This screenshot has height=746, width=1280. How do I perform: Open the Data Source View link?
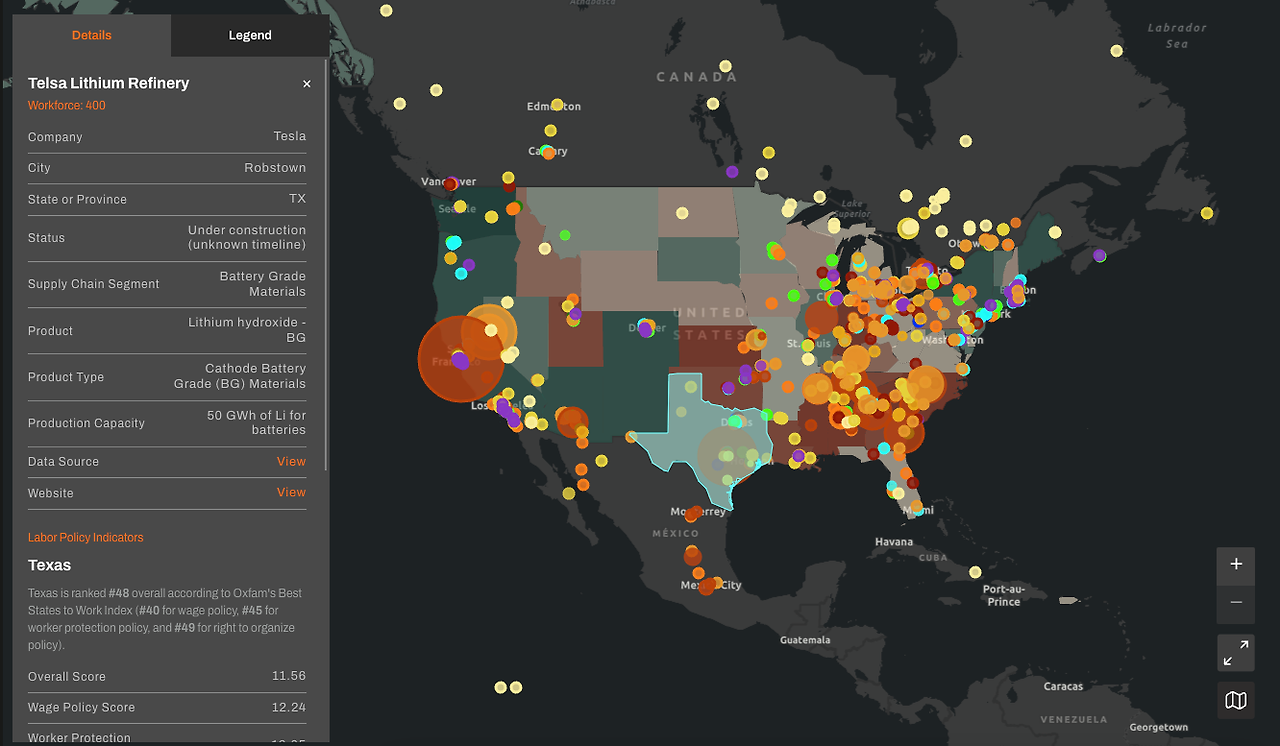point(291,461)
